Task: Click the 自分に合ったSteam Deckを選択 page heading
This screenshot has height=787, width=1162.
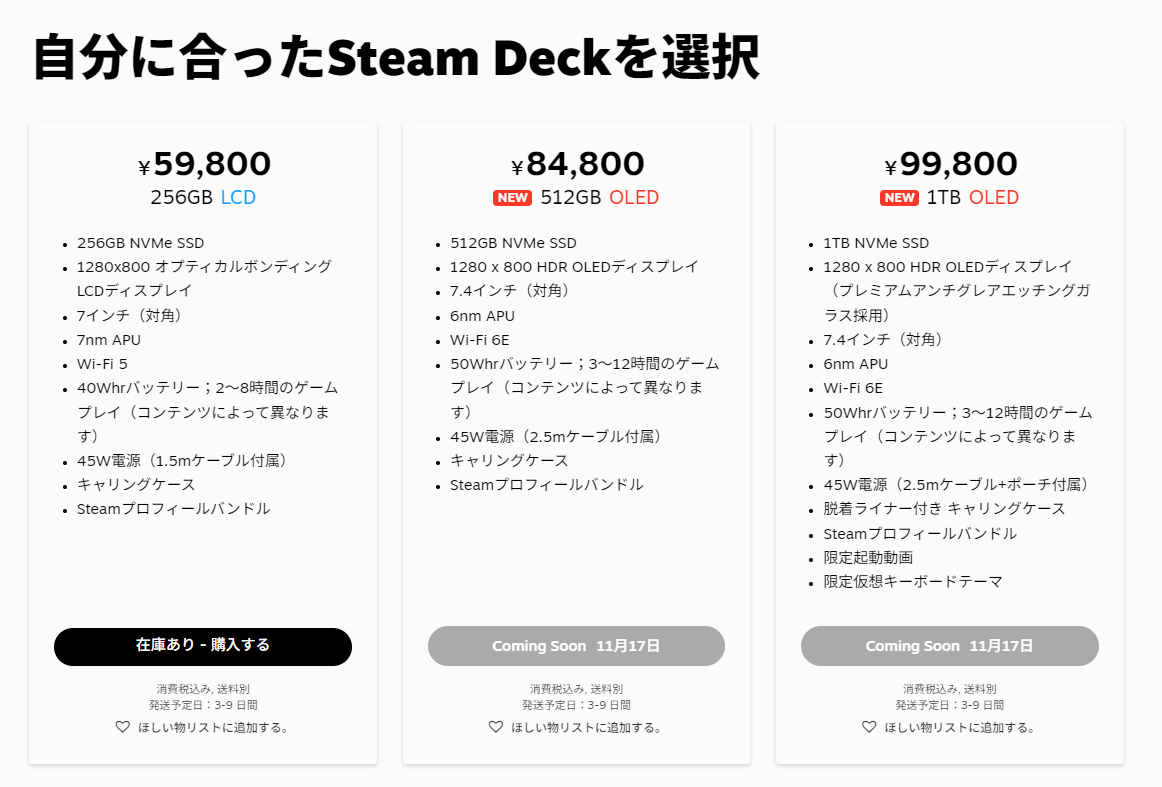Action: click(x=396, y=57)
